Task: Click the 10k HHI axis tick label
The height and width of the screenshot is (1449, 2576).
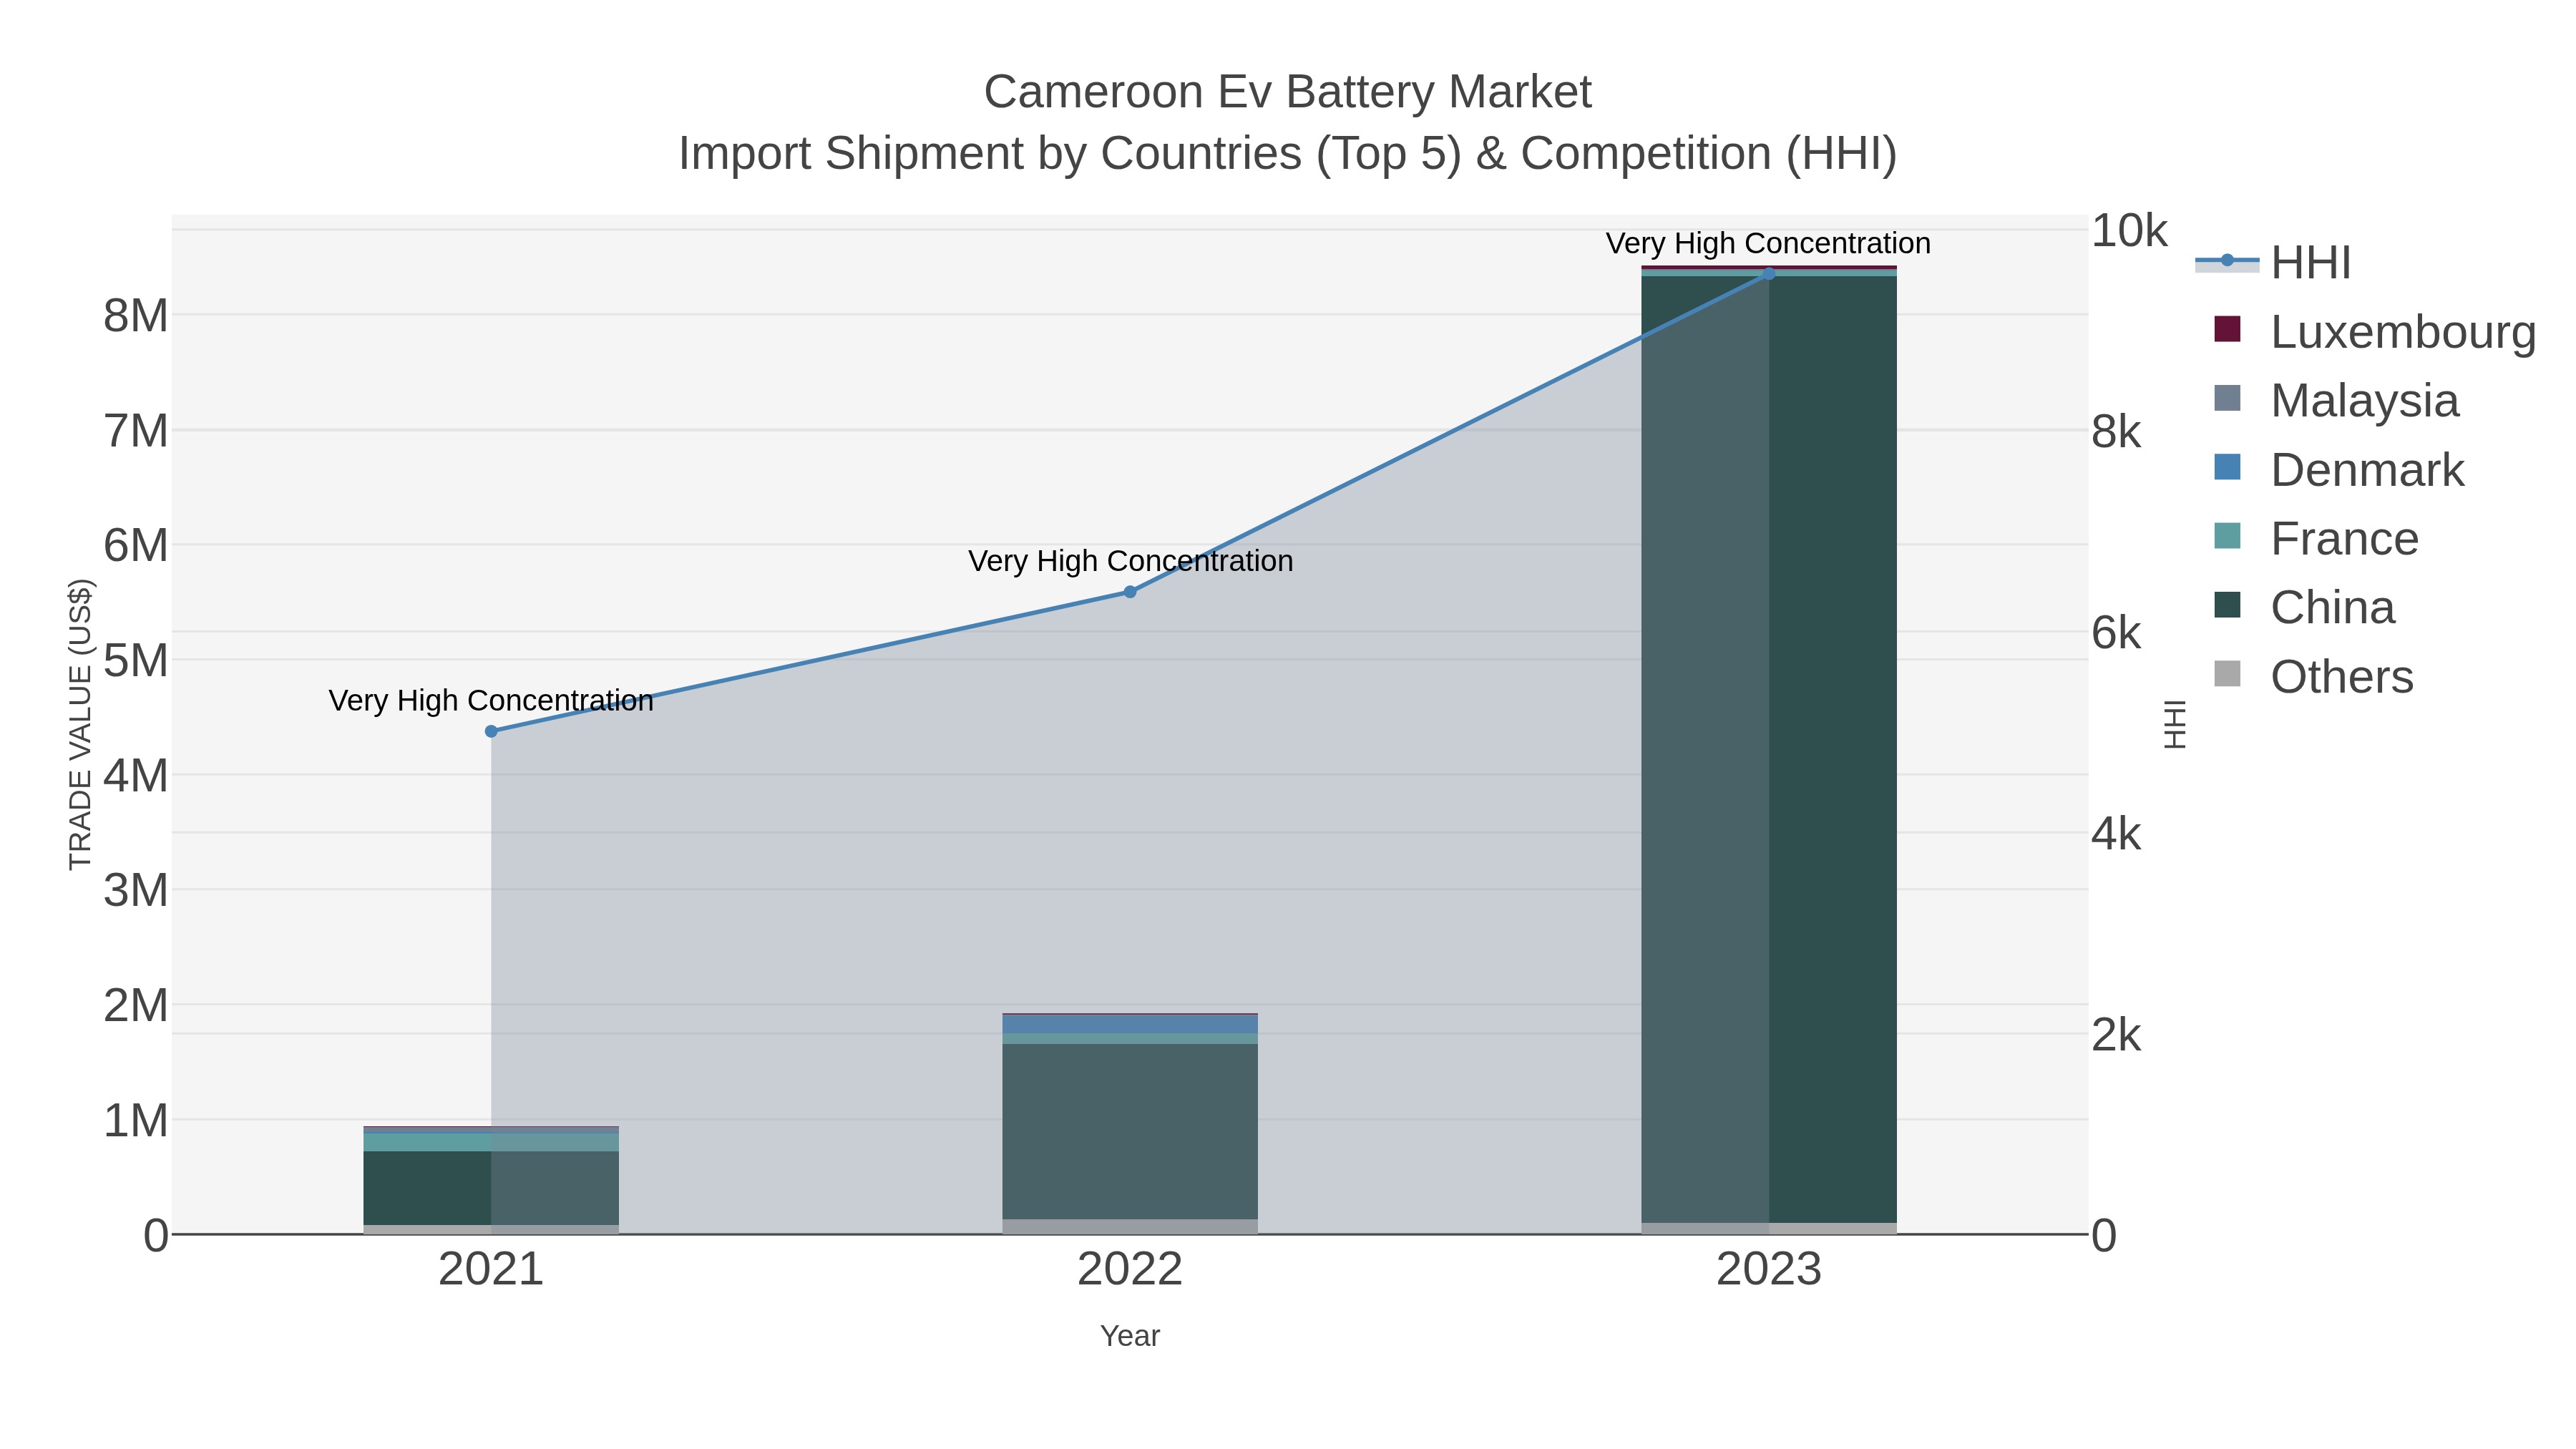Action: [x=2129, y=231]
